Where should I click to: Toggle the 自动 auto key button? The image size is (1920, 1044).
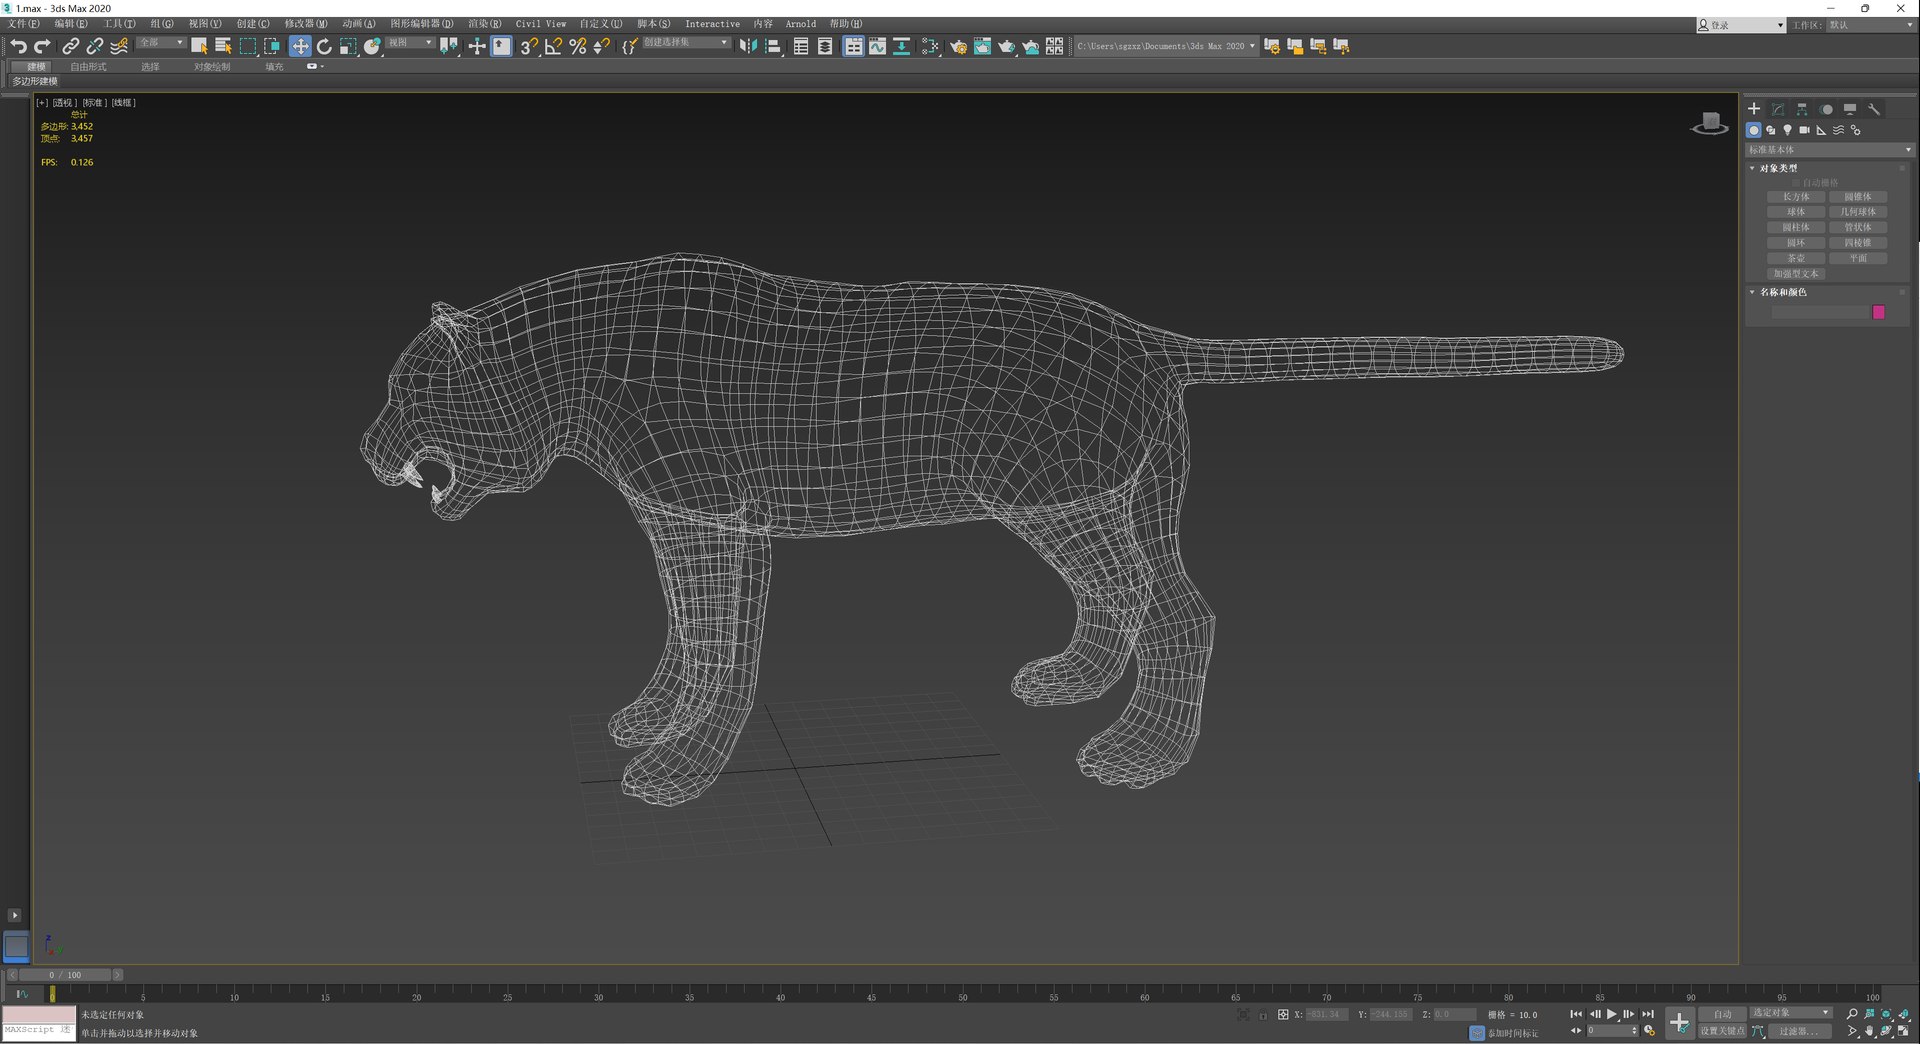point(1722,1014)
